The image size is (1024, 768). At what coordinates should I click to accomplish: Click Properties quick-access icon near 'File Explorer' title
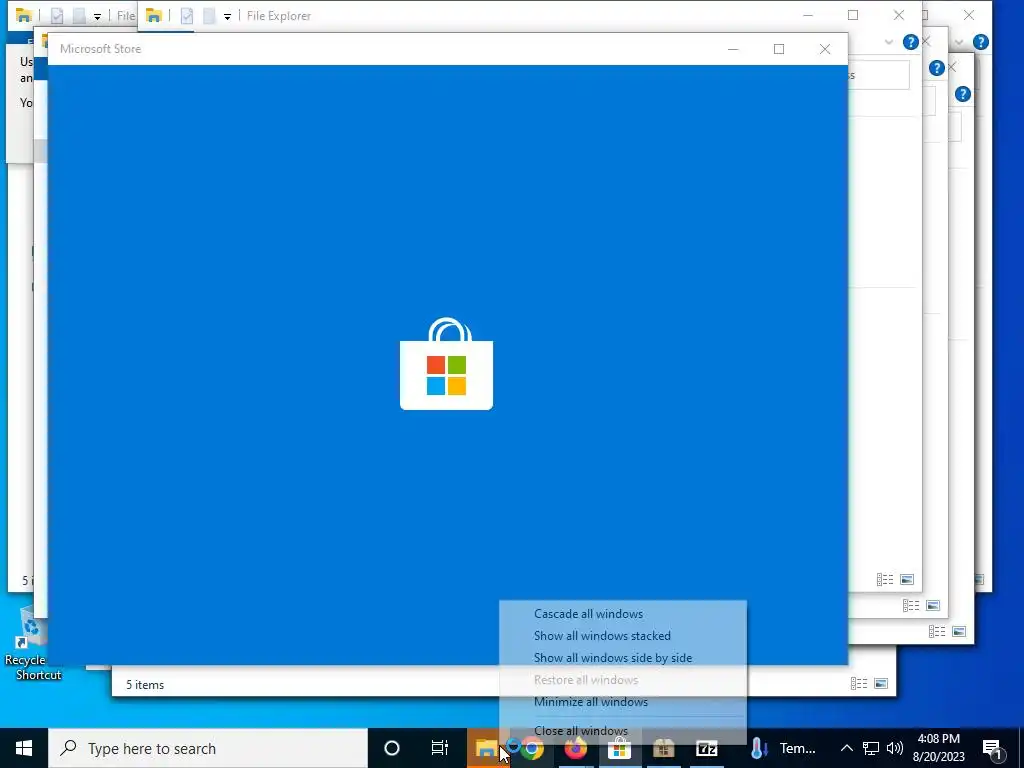coord(187,16)
